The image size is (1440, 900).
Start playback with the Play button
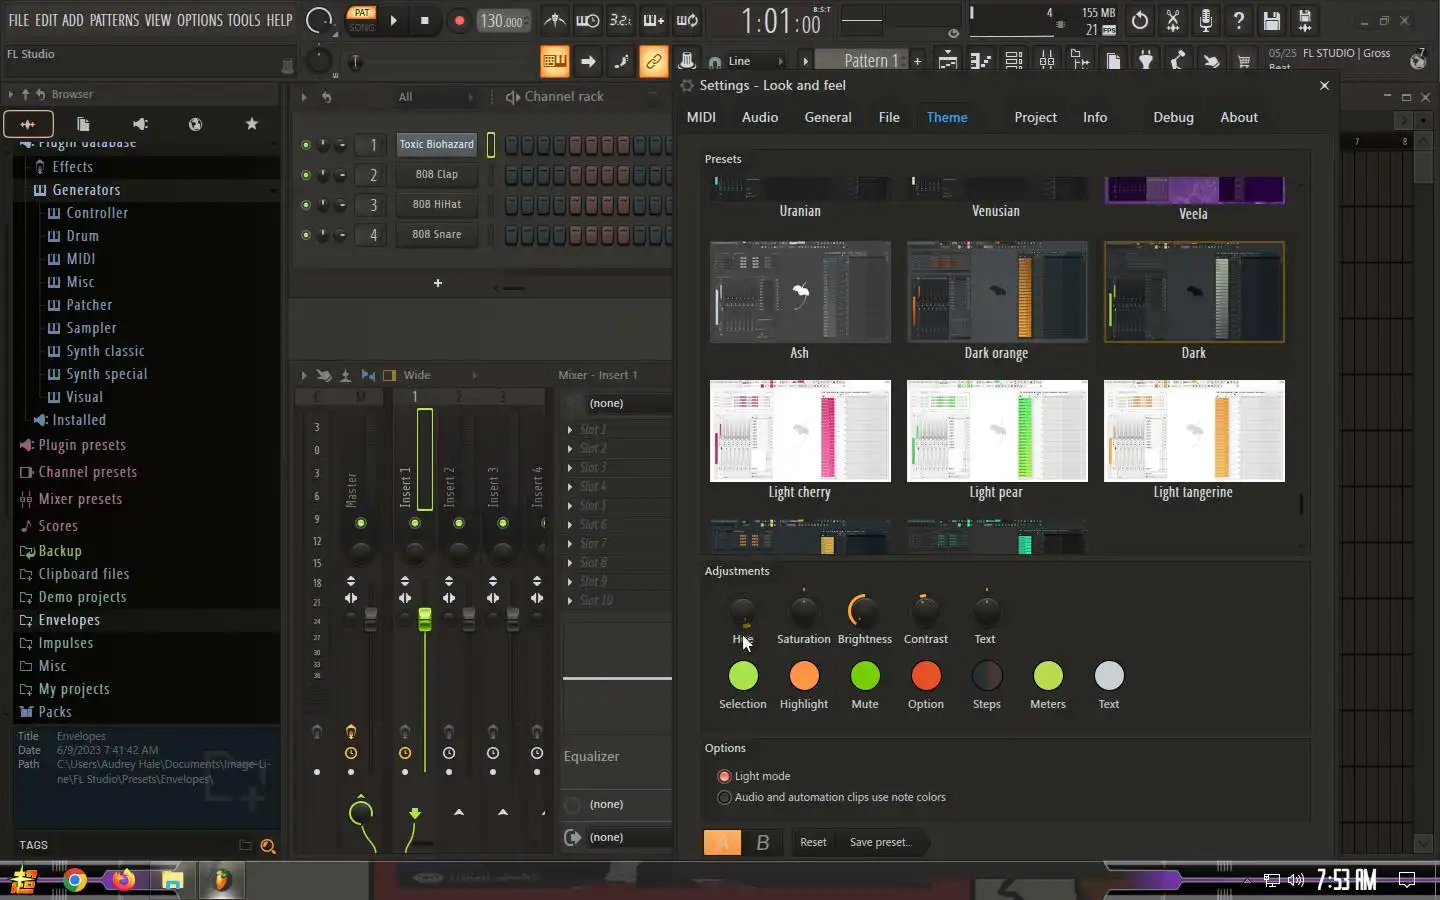[393, 20]
